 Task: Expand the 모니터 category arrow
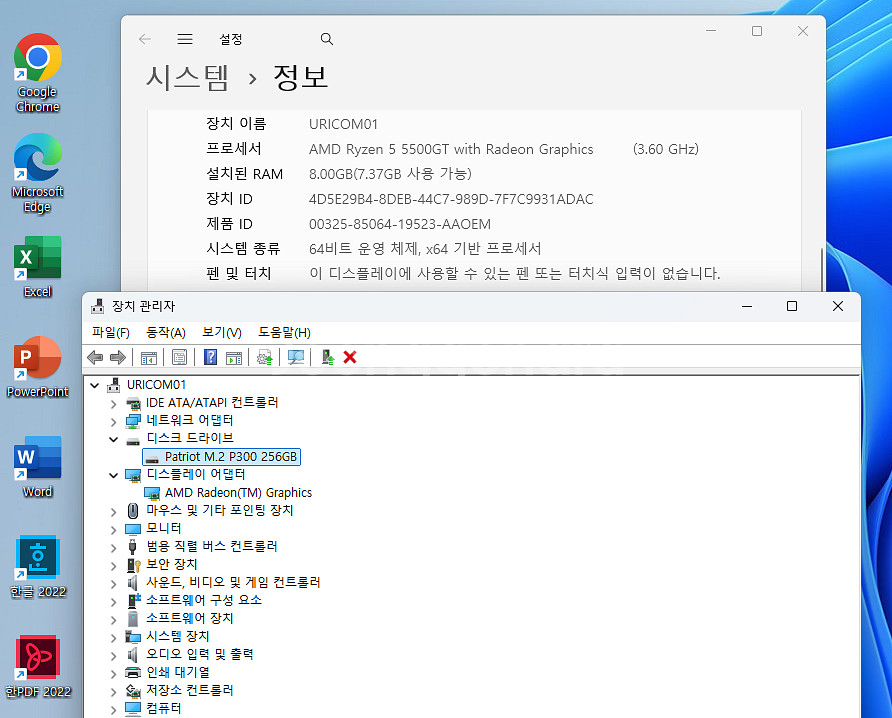pos(113,528)
